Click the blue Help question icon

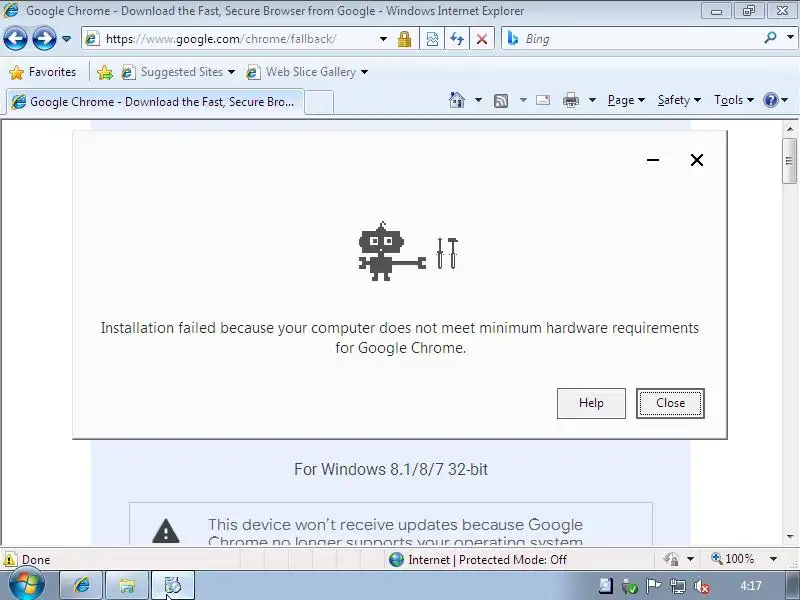click(x=770, y=100)
